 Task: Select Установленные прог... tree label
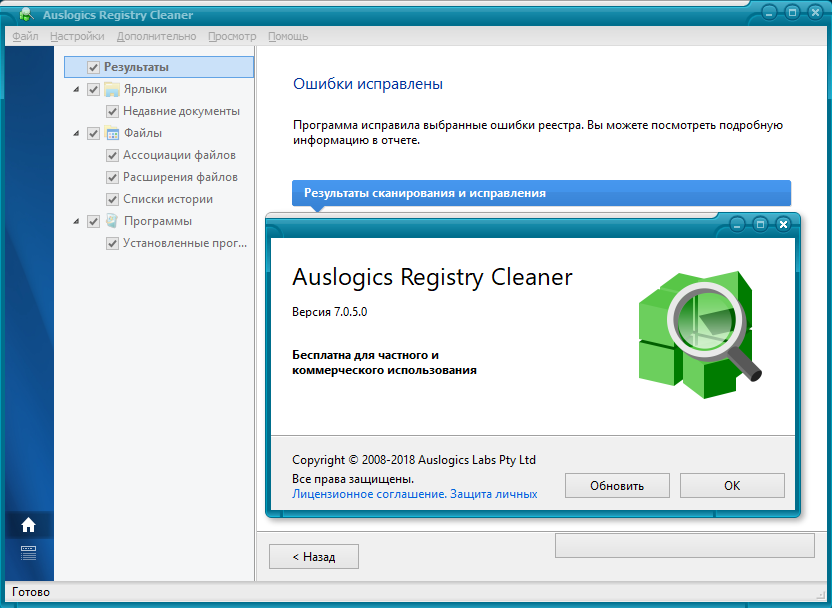click(x=185, y=244)
